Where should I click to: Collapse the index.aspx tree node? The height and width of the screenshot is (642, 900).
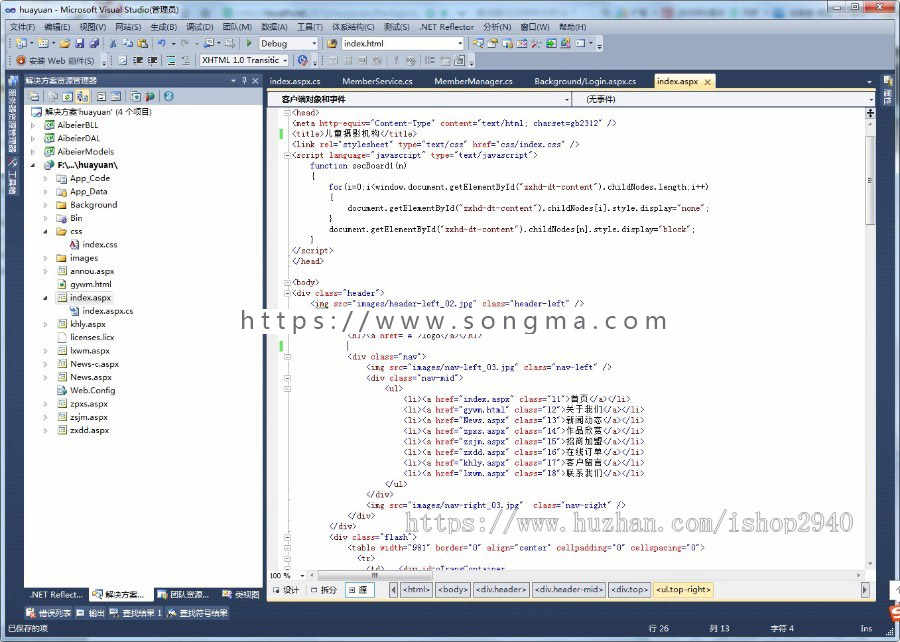click(x=45, y=298)
